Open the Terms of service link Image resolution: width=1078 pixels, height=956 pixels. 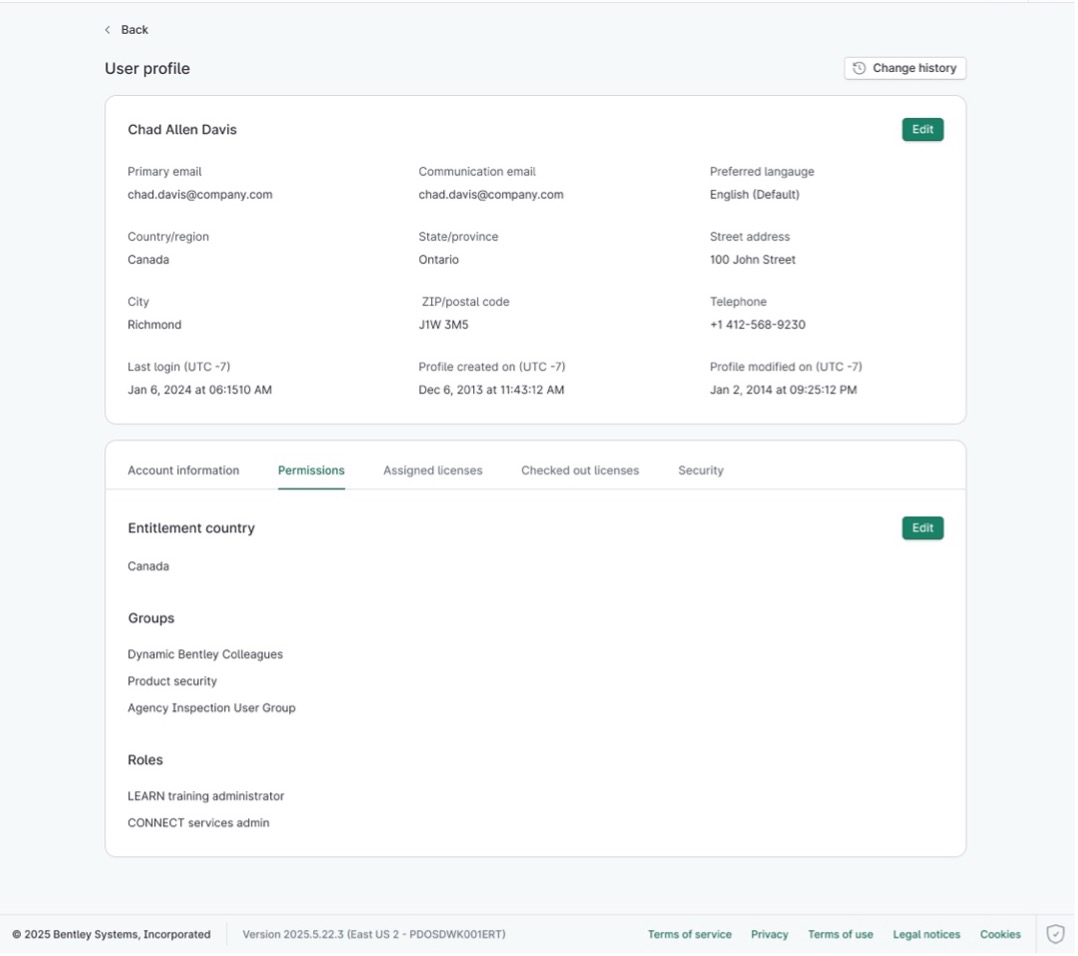[689, 934]
